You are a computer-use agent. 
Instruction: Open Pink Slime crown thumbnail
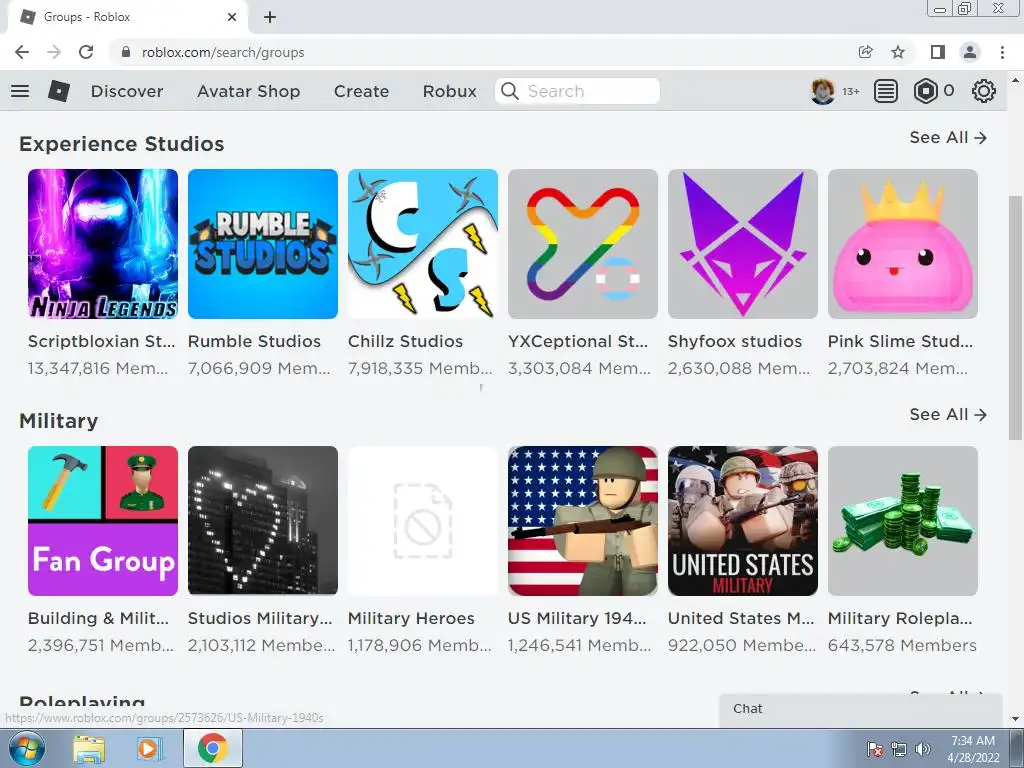[903, 244]
